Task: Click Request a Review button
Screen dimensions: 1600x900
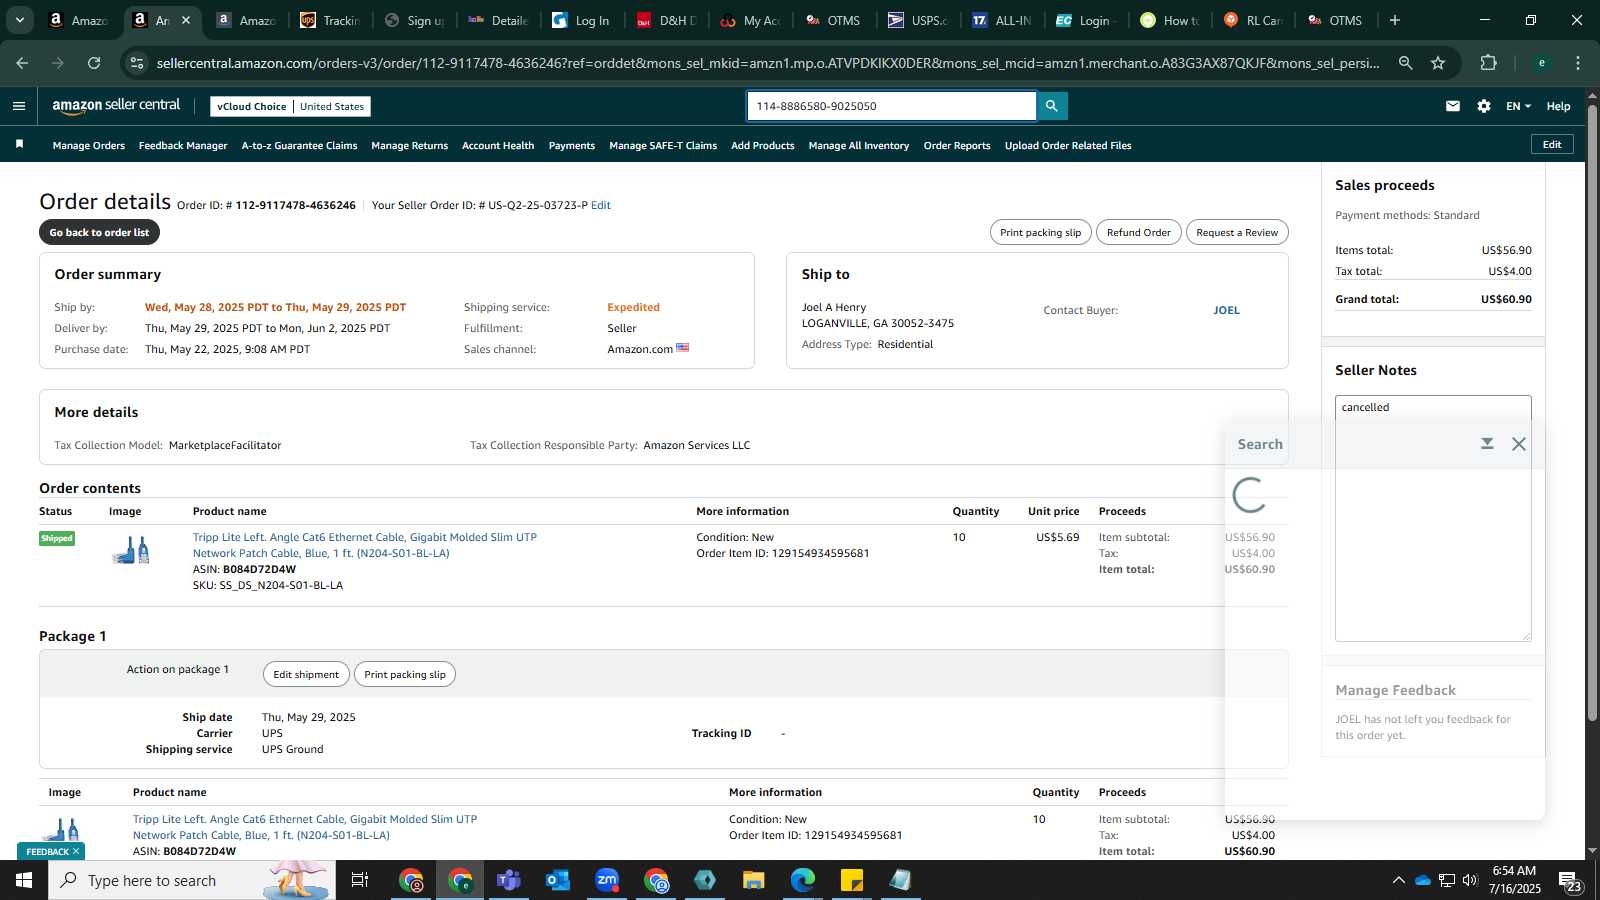Action: (x=1237, y=232)
